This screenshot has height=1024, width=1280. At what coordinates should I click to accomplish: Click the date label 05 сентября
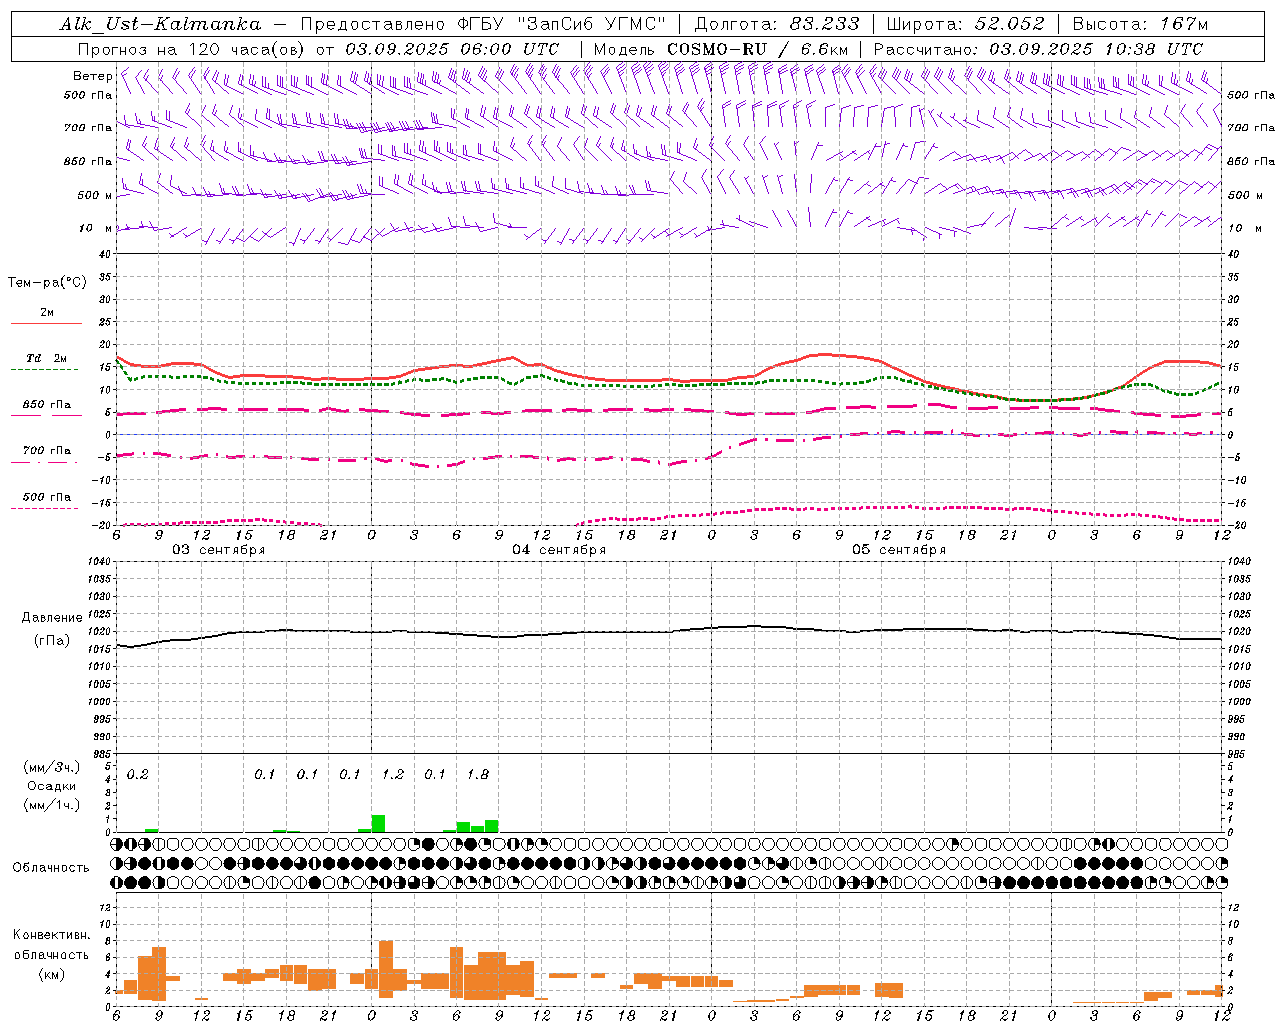point(899,550)
